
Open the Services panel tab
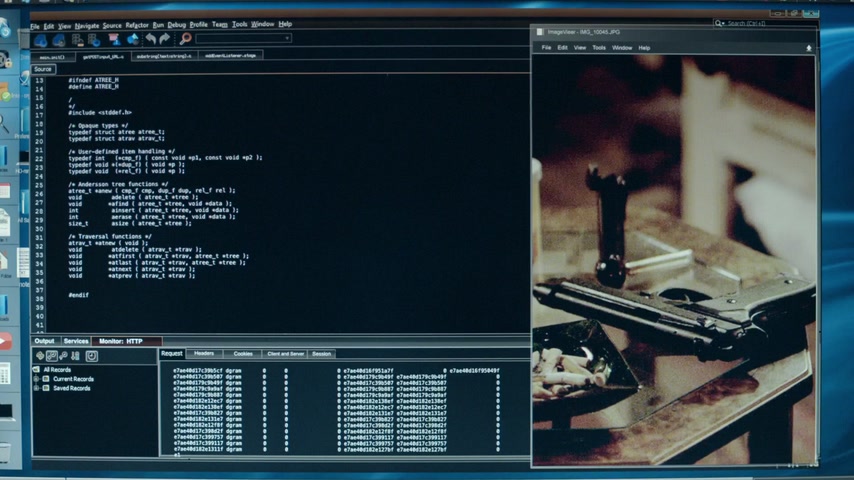(x=76, y=341)
